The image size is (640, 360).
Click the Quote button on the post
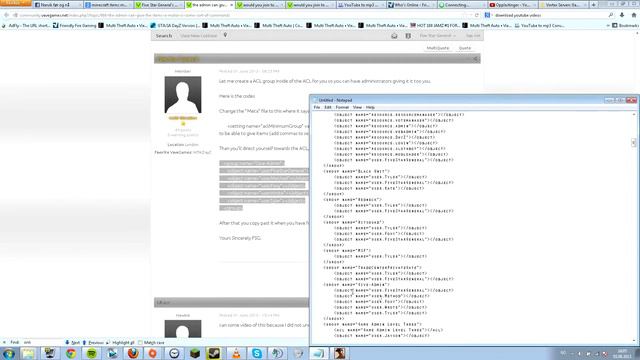465,48
